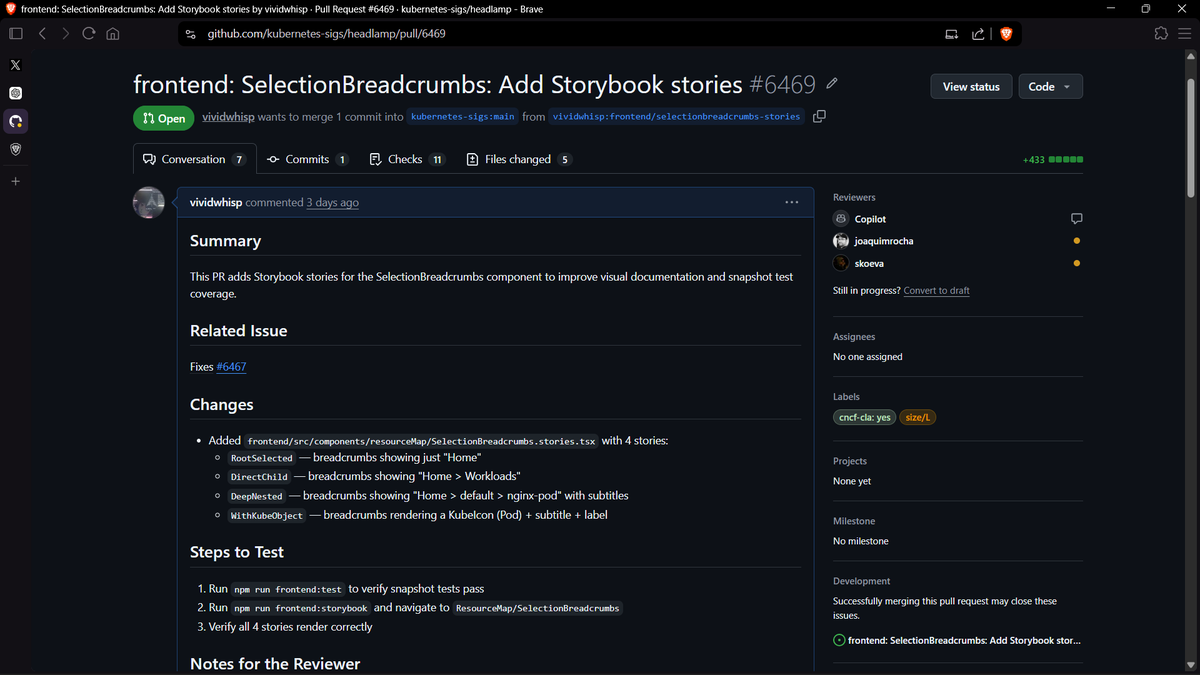Open the GitHub sidebar panel icon

15,121
